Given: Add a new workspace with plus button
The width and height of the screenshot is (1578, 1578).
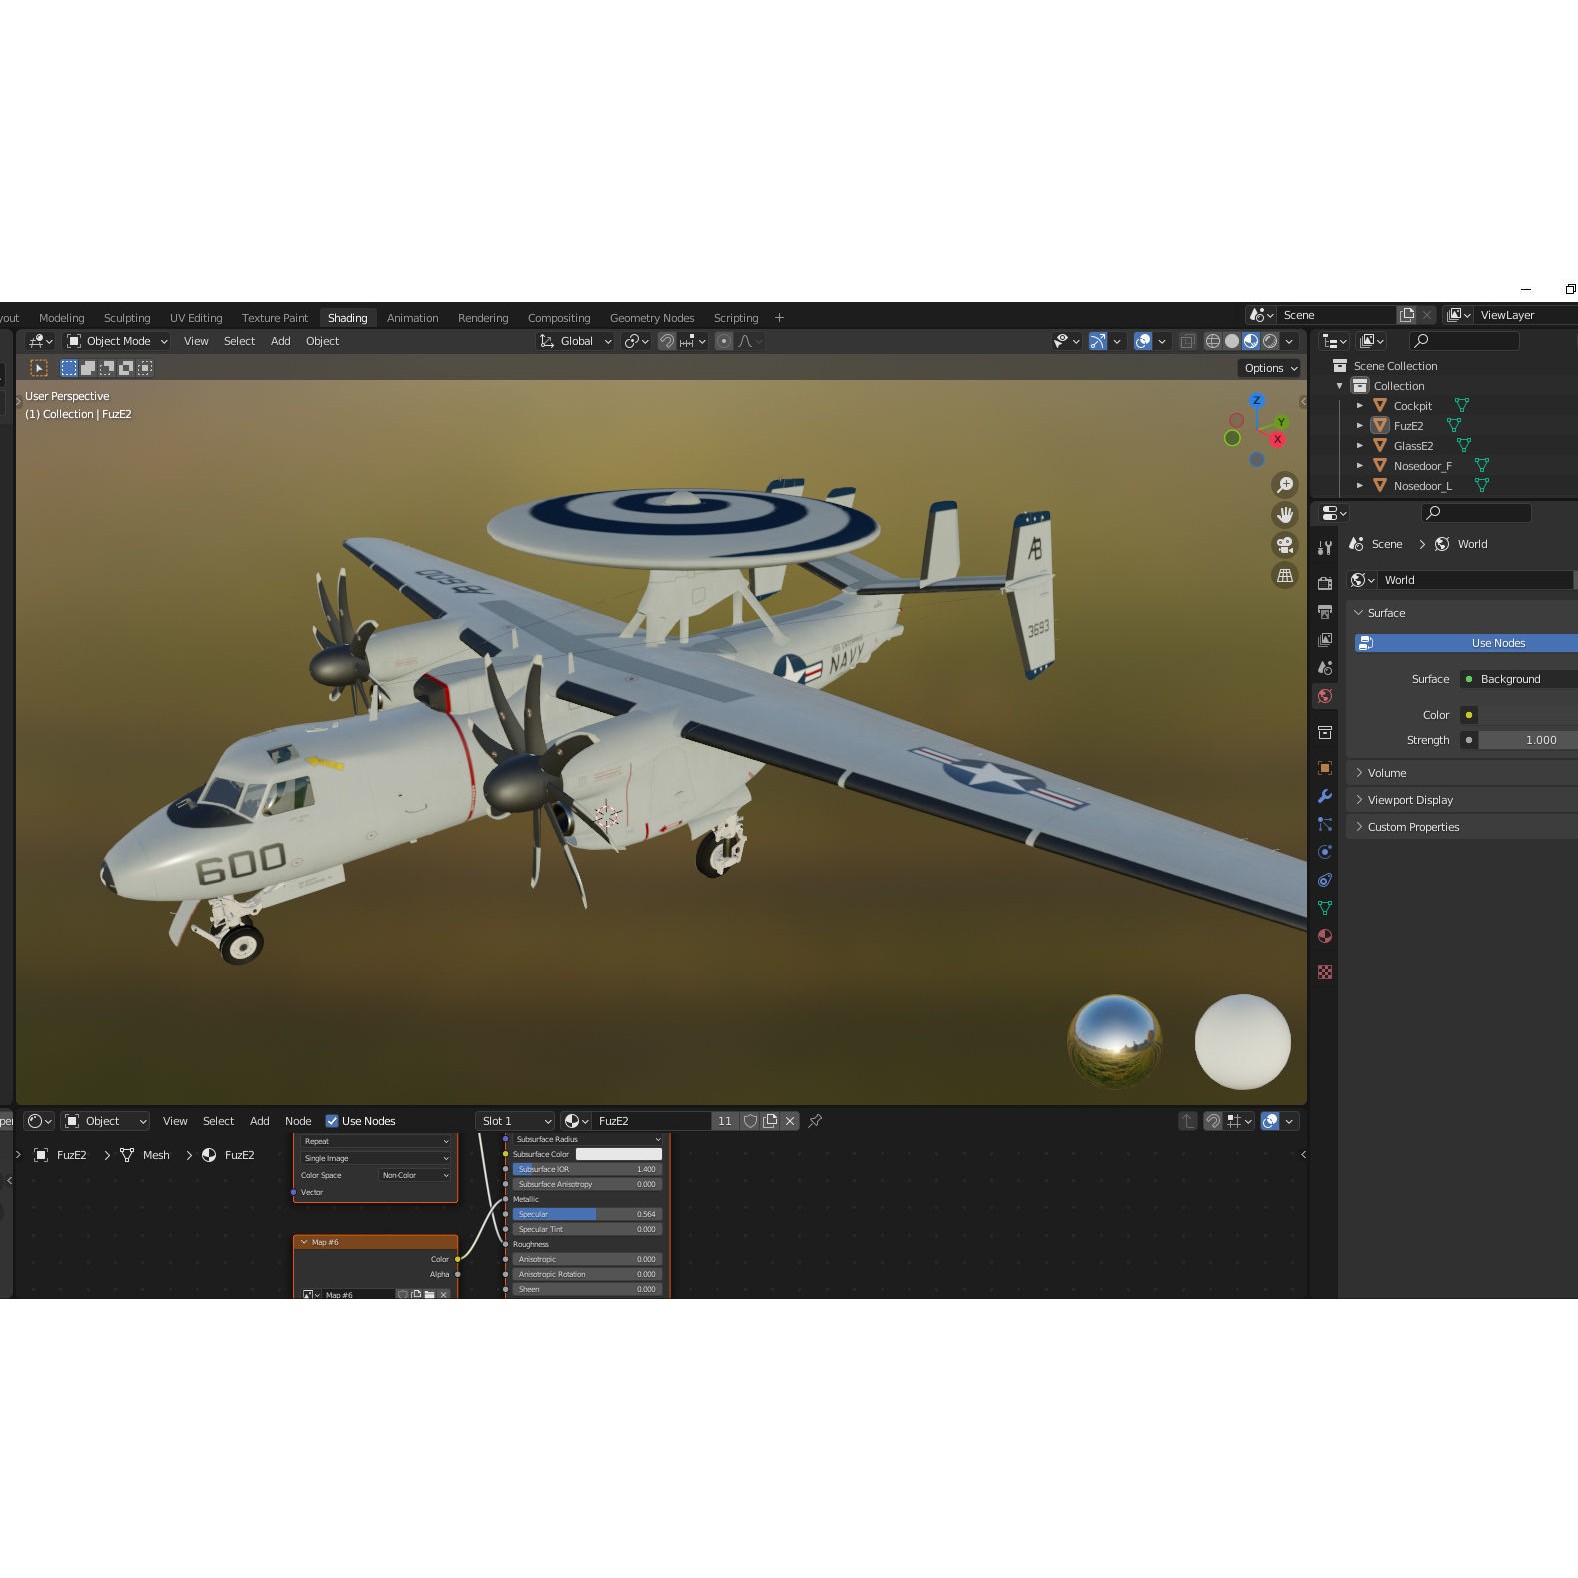Looking at the screenshot, I should [780, 318].
